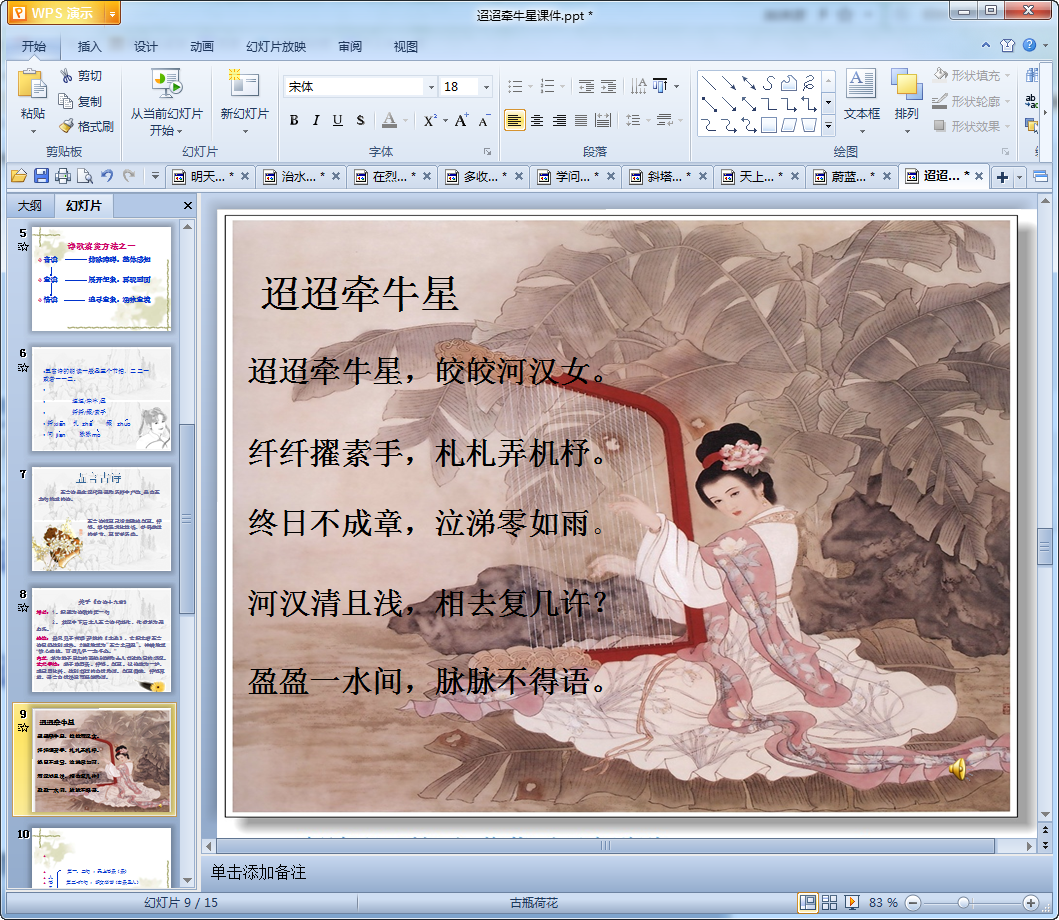Click the sound speaker icon on slide
This screenshot has height=920, width=1059.
coord(957,768)
